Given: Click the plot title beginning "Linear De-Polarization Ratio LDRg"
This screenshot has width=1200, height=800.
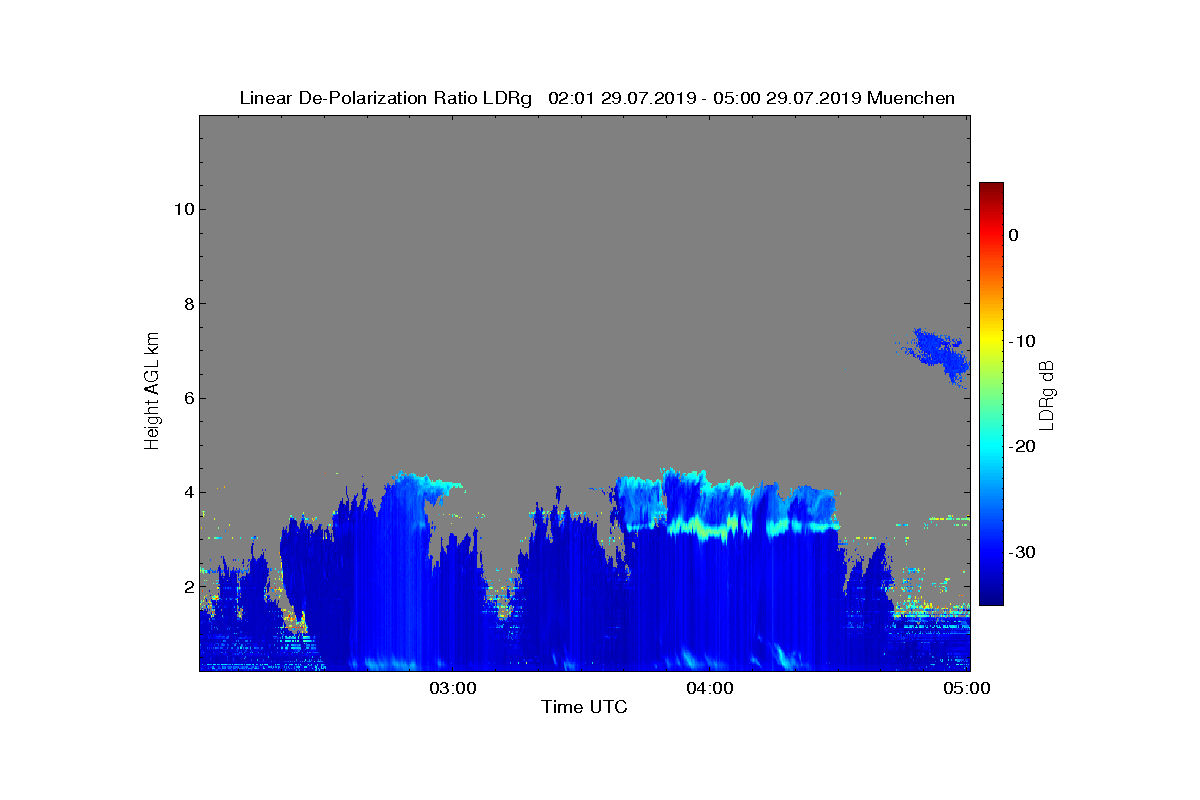Looking at the screenshot, I should [x=597, y=98].
